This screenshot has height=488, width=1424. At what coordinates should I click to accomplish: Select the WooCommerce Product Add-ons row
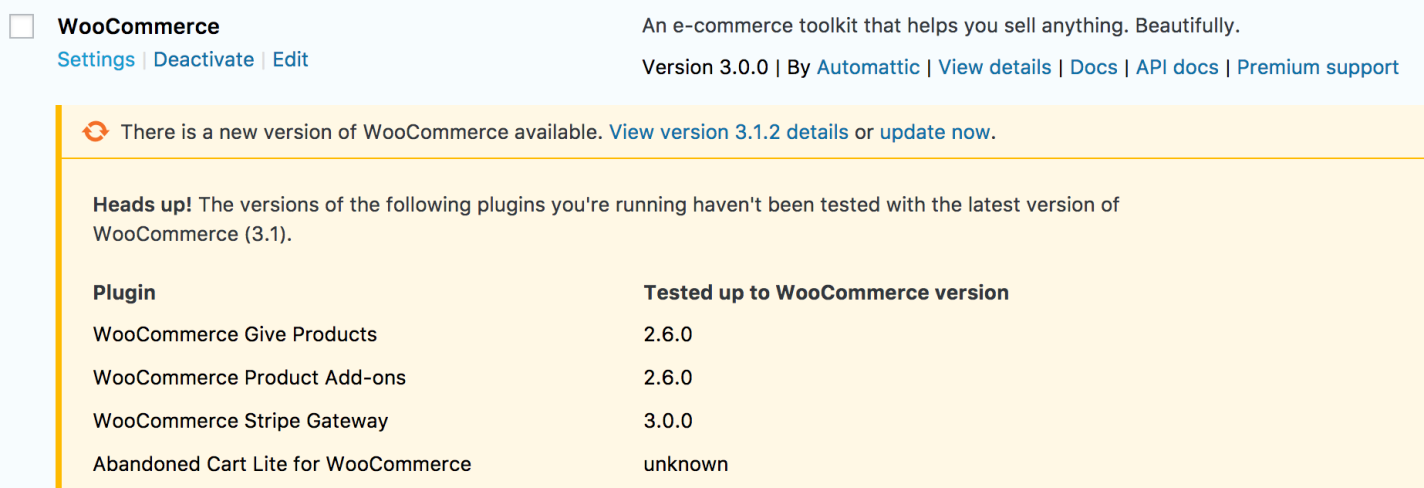[x=249, y=378]
